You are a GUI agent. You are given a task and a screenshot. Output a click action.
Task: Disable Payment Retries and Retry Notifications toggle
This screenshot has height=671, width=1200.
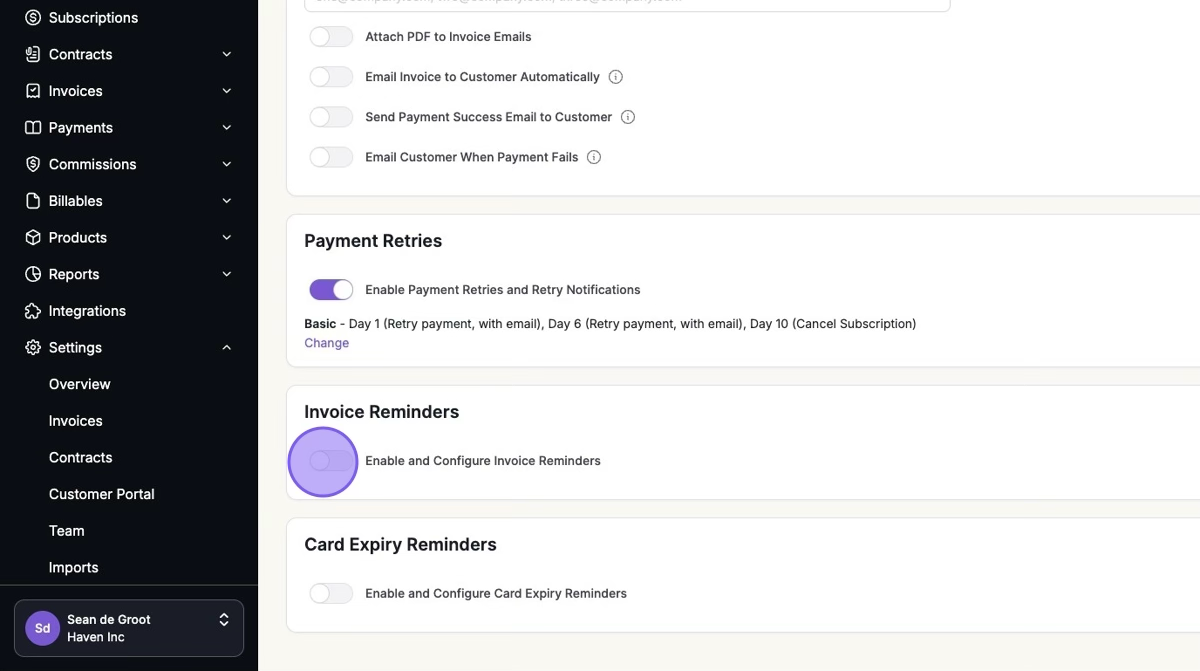pyautogui.click(x=331, y=290)
